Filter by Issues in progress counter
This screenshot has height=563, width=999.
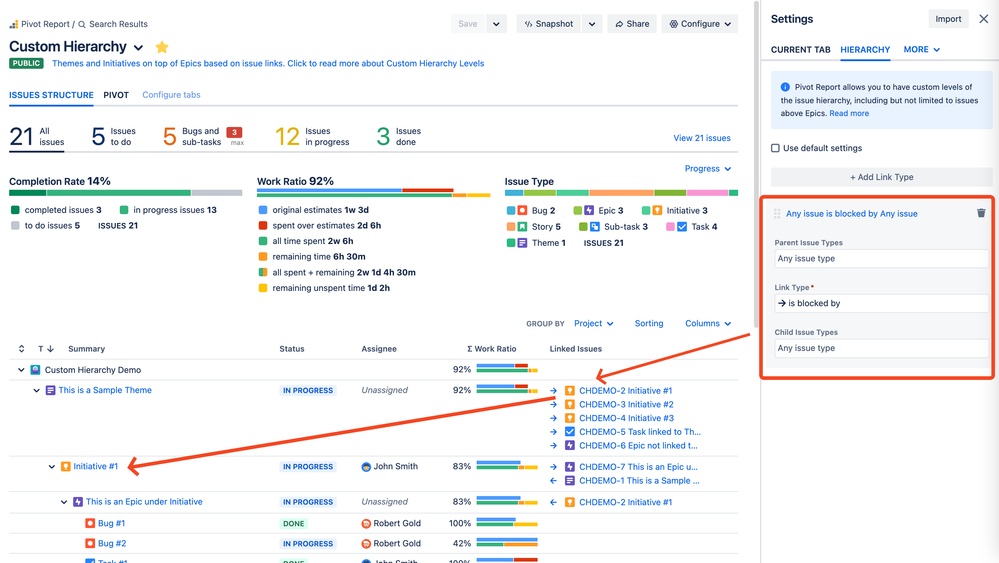pos(312,136)
